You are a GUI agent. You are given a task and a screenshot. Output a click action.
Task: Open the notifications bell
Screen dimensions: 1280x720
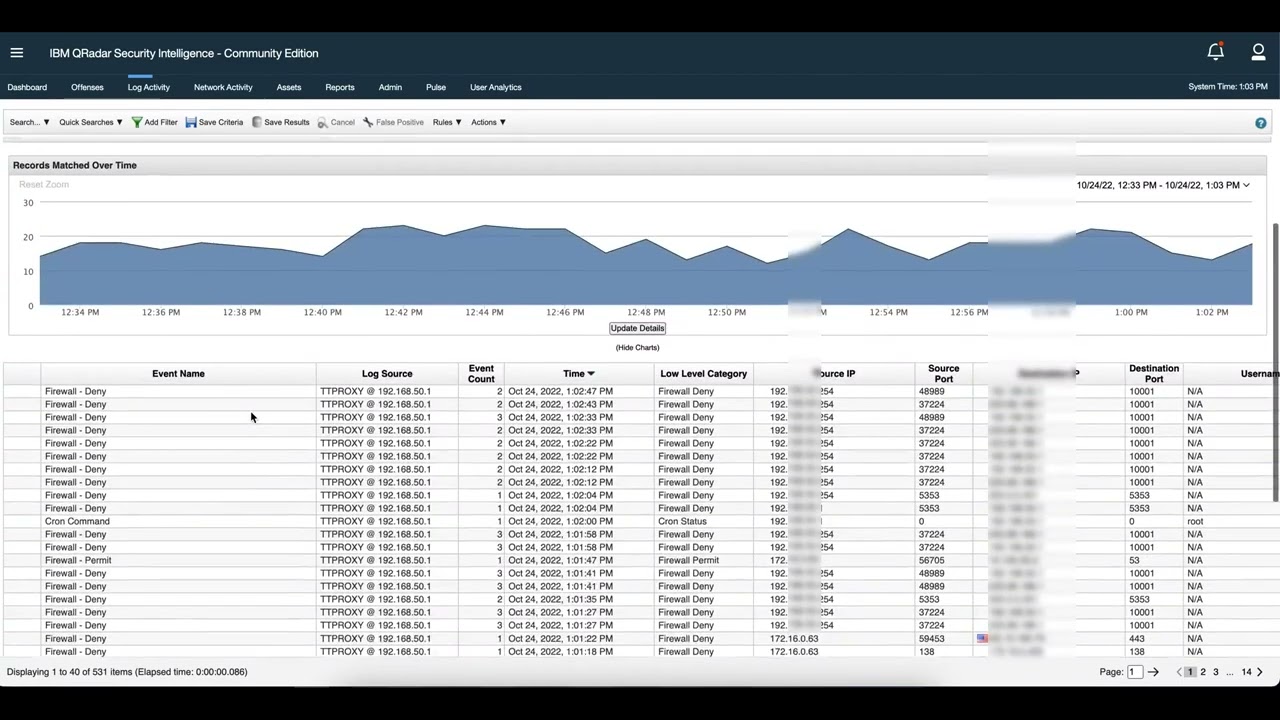point(1215,52)
